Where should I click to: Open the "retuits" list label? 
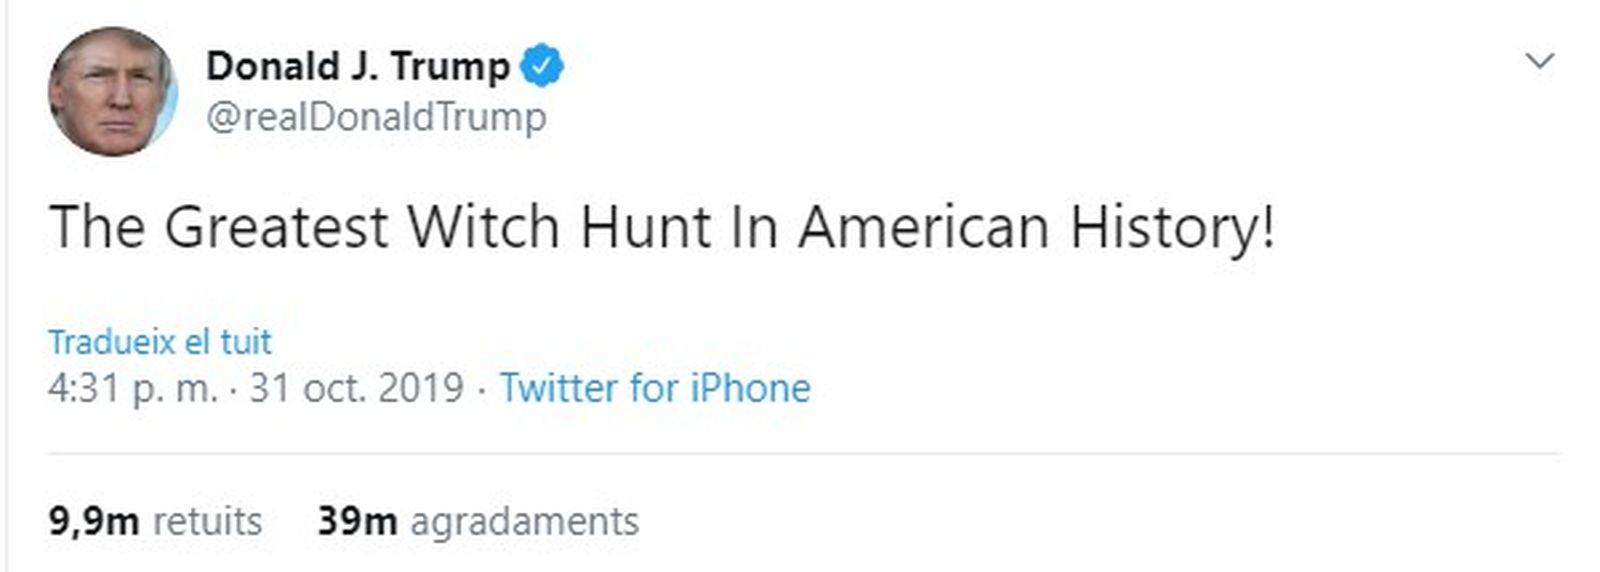208,521
